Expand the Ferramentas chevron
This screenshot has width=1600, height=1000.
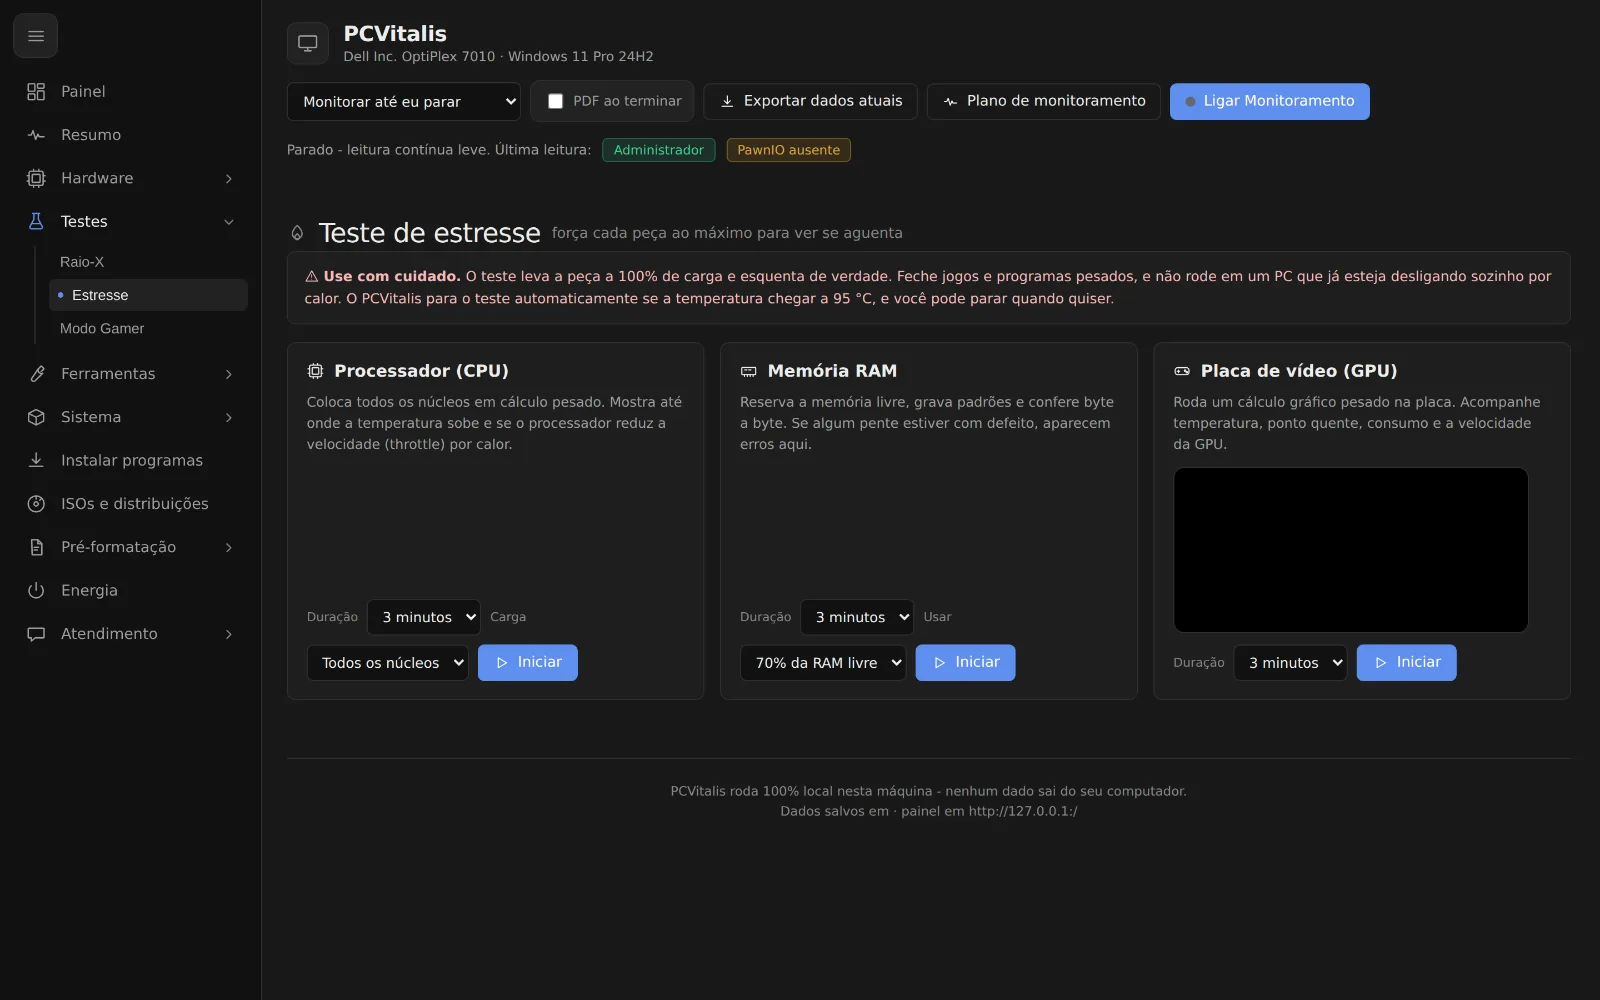[229, 374]
